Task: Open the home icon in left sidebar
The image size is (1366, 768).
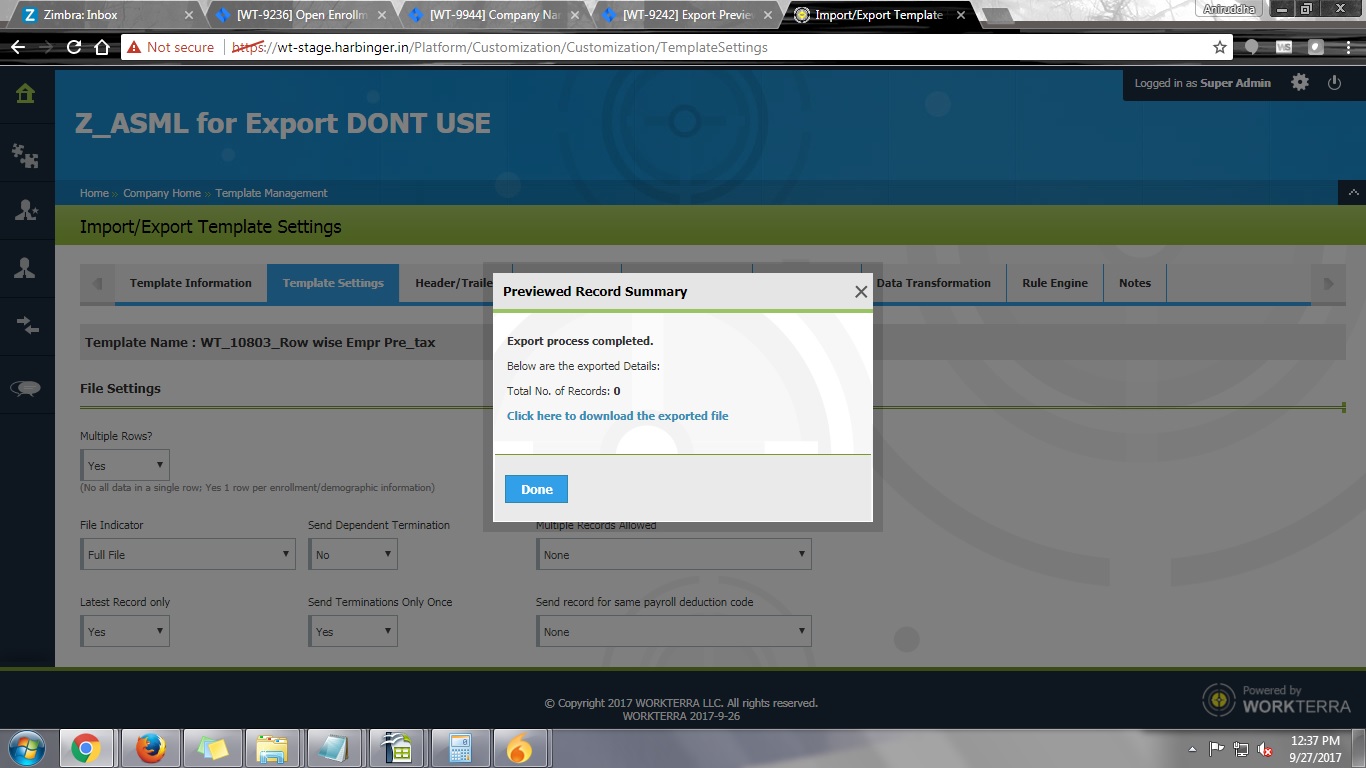Action: [26, 94]
